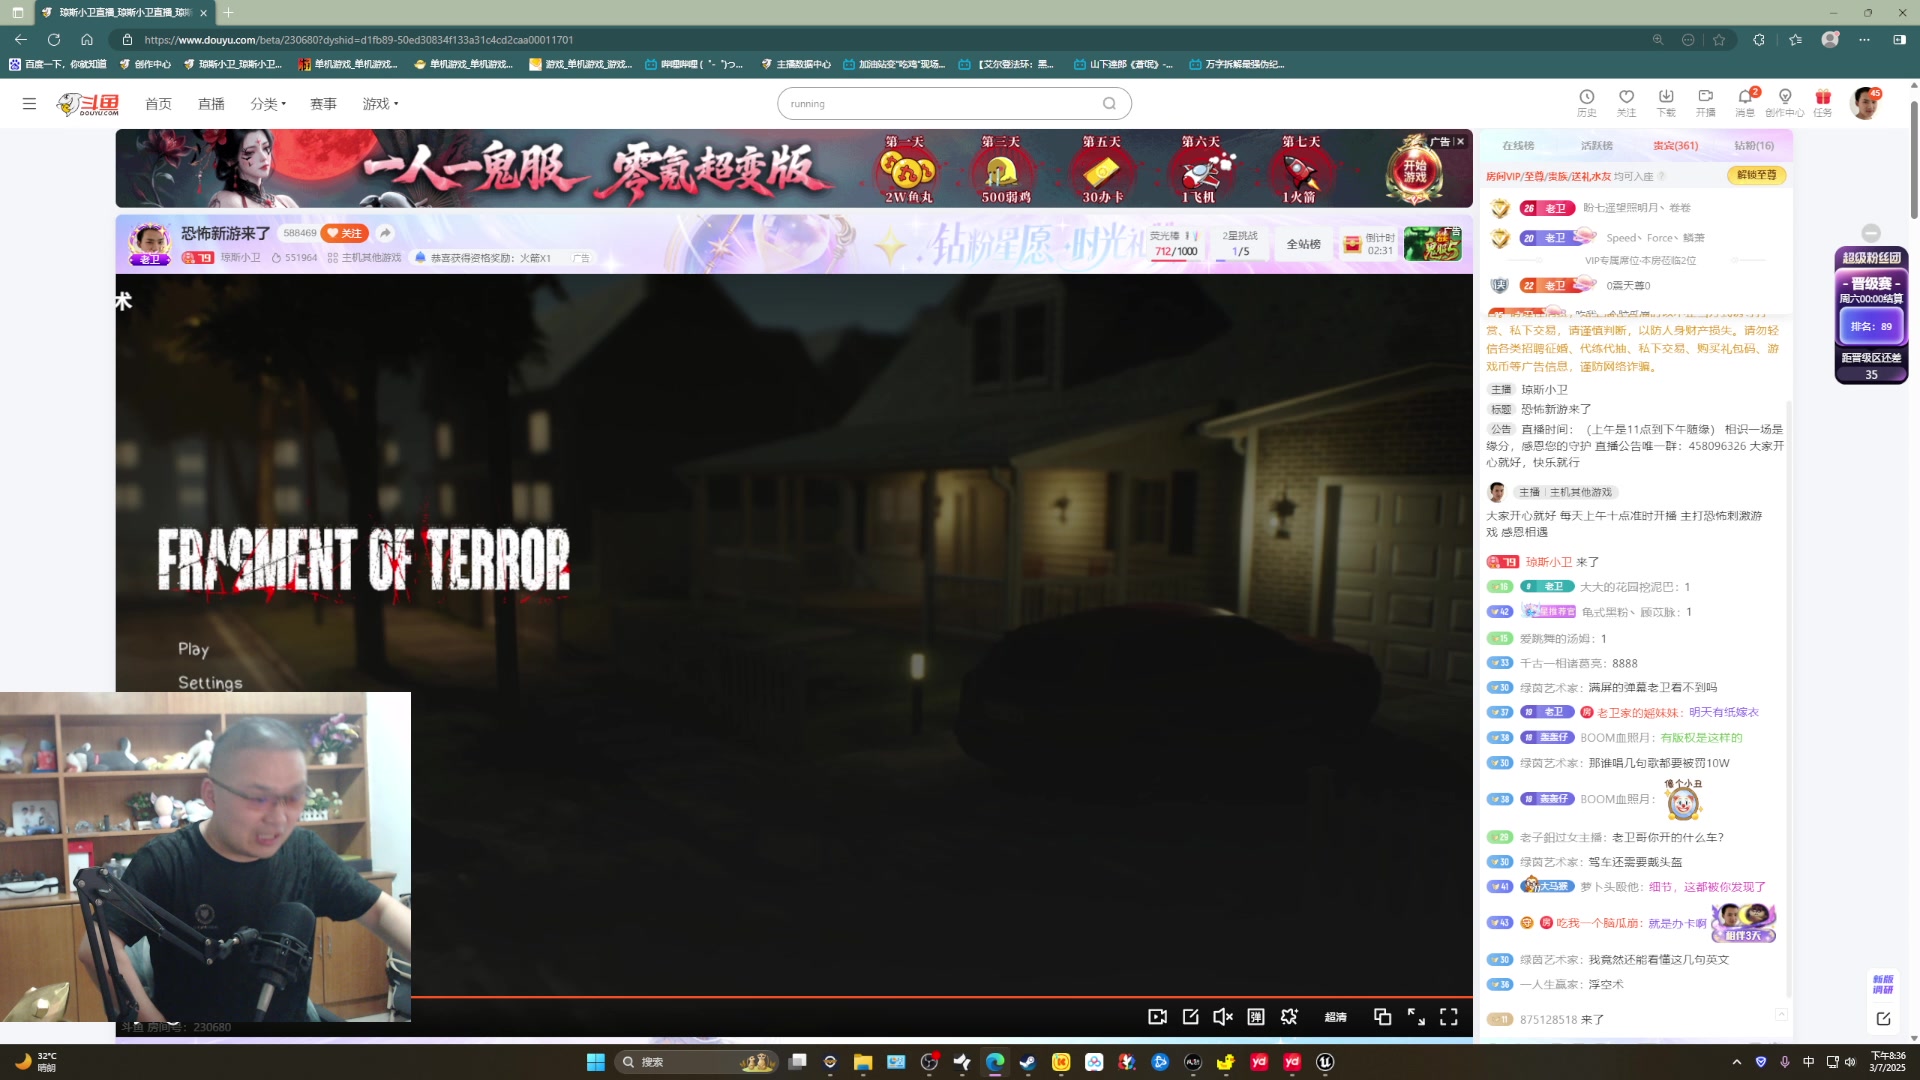
Task: Enable picture-in-picture mini window
Action: (1382, 1017)
